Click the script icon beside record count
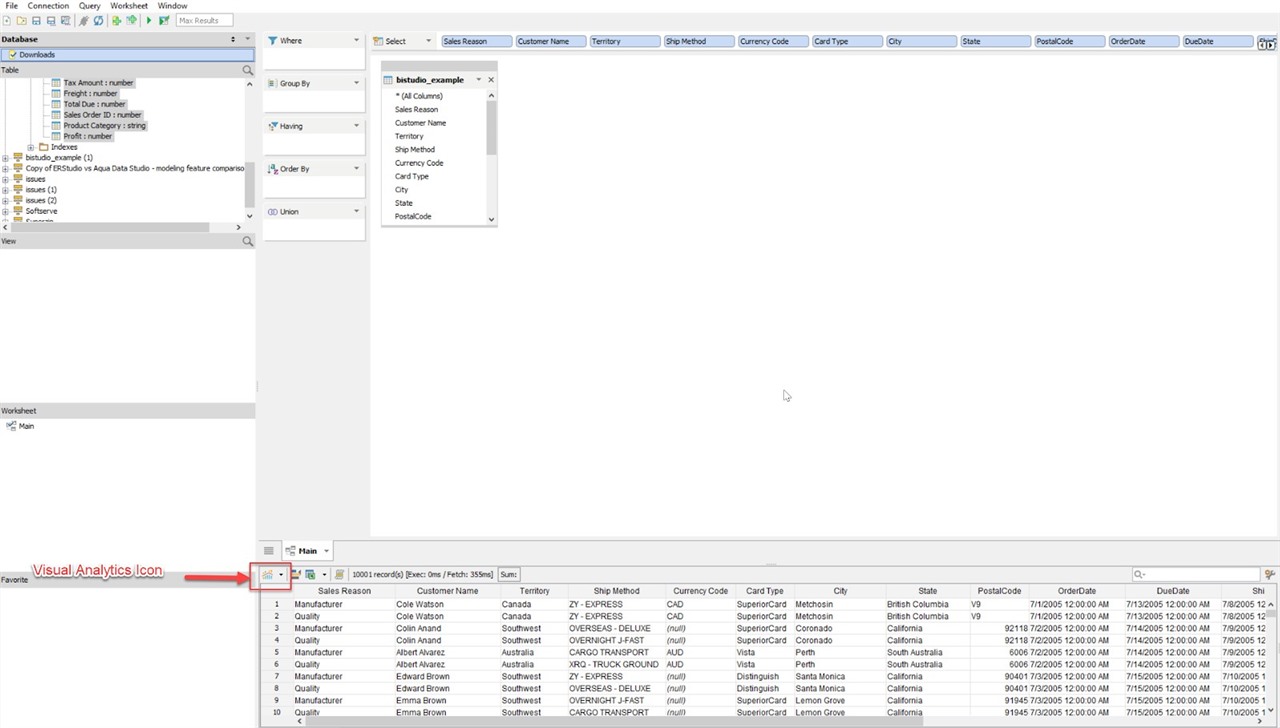The width and height of the screenshot is (1280, 728). point(339,574)
